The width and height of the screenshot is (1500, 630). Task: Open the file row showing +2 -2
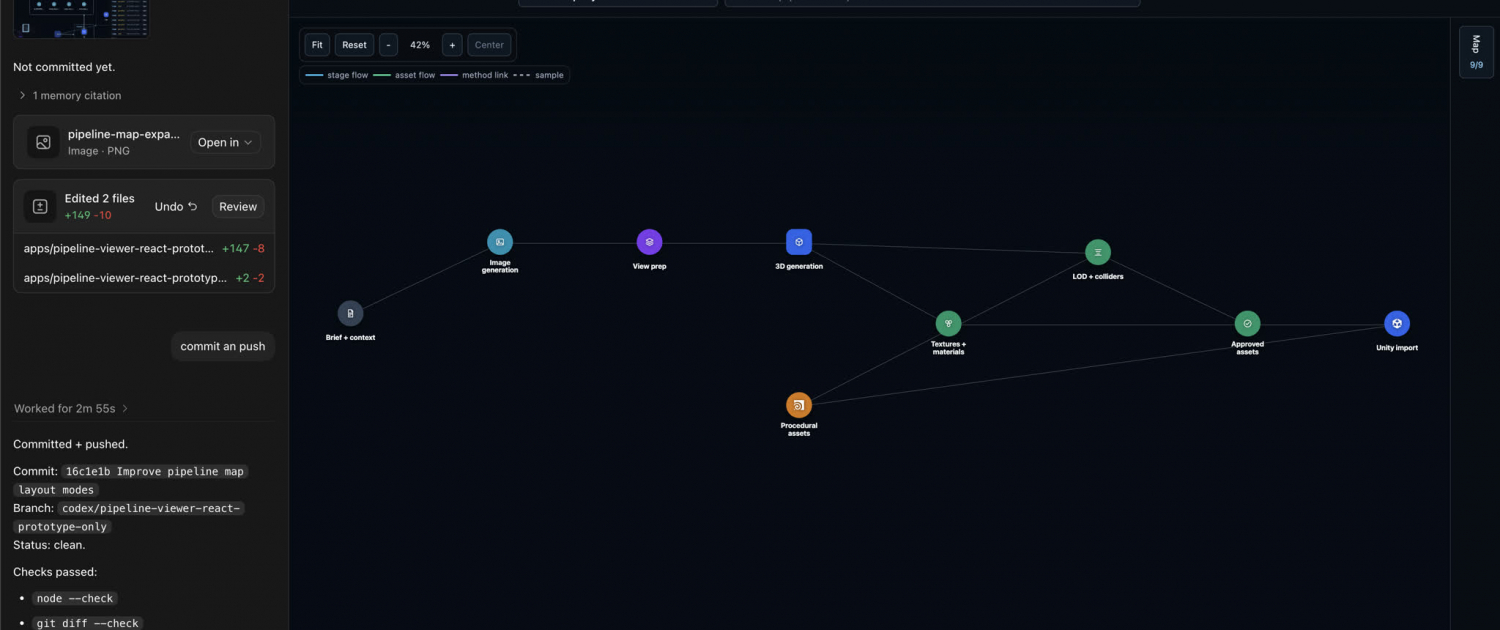pos(144,278)
